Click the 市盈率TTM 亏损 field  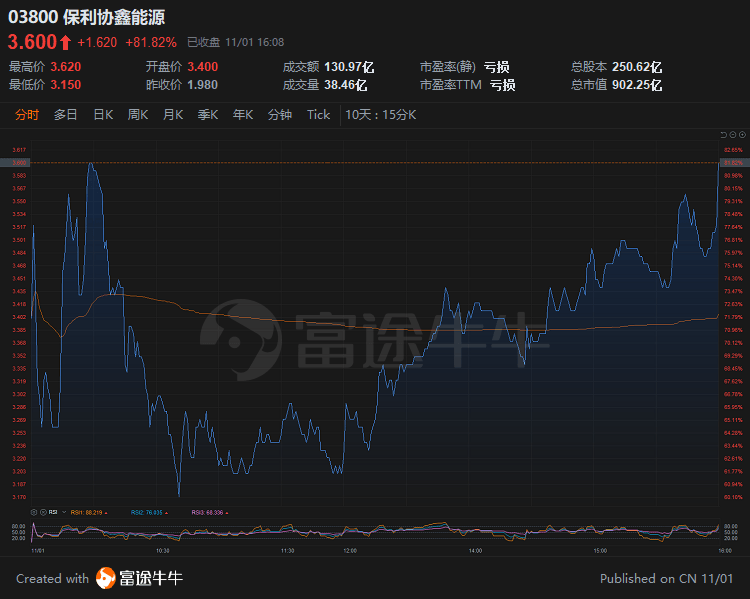pos(467,85)
